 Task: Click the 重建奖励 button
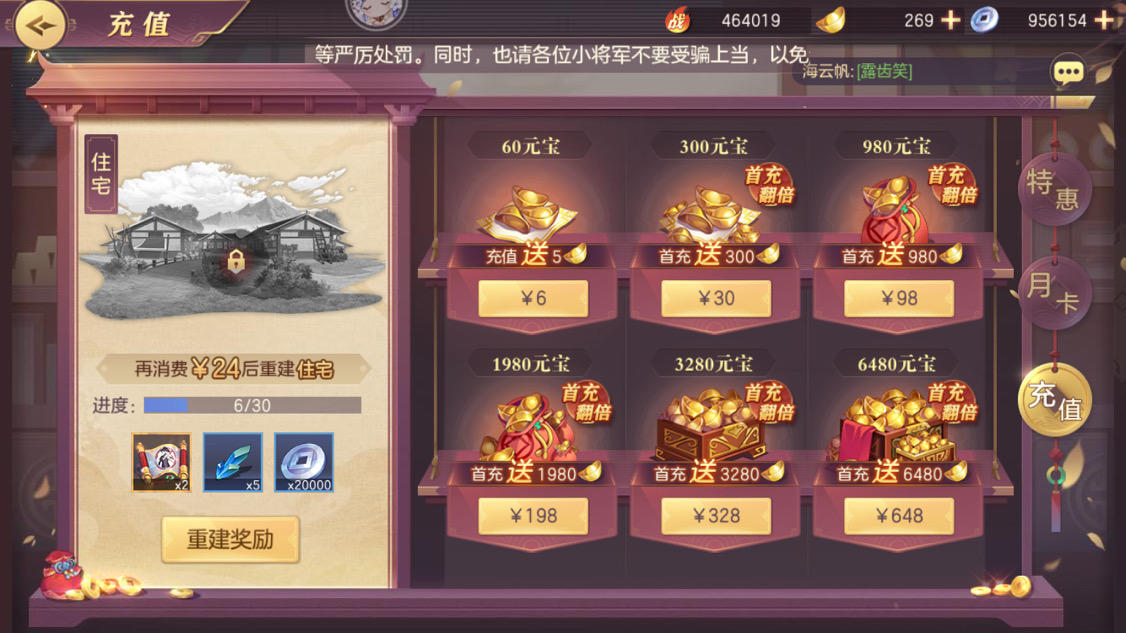[231, 539]
